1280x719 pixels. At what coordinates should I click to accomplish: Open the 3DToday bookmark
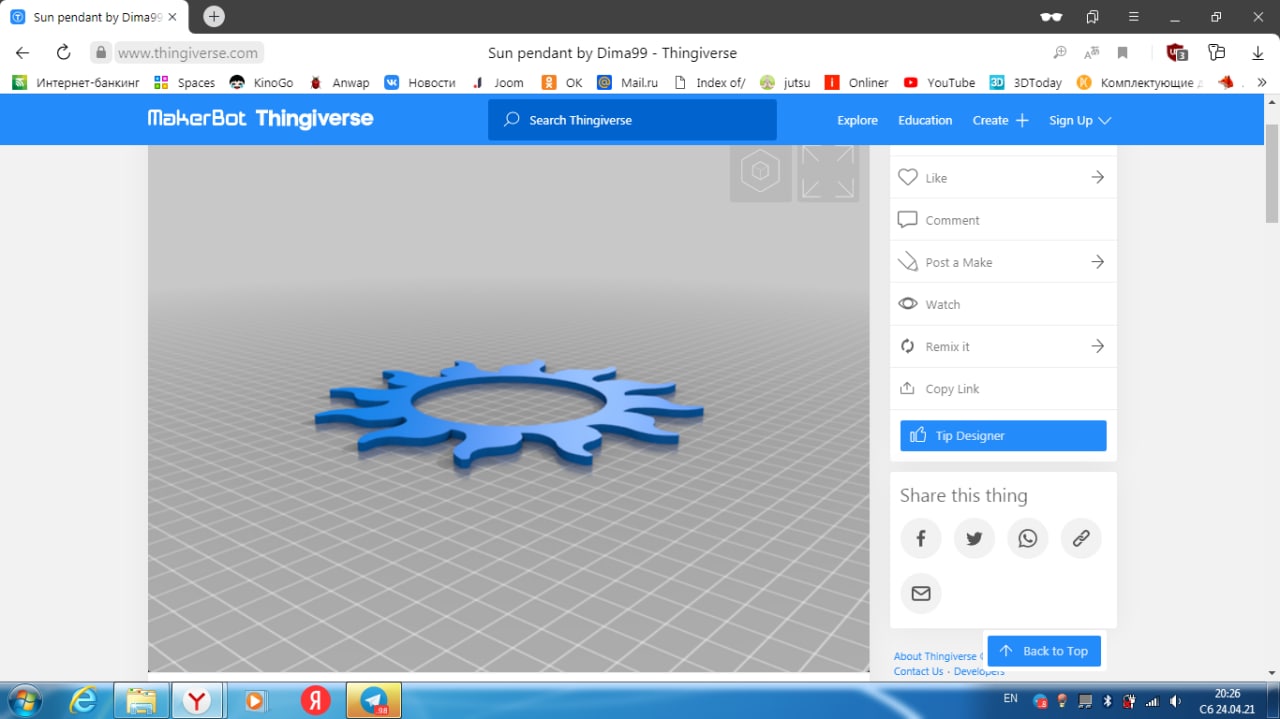[x=1026, y=83]
